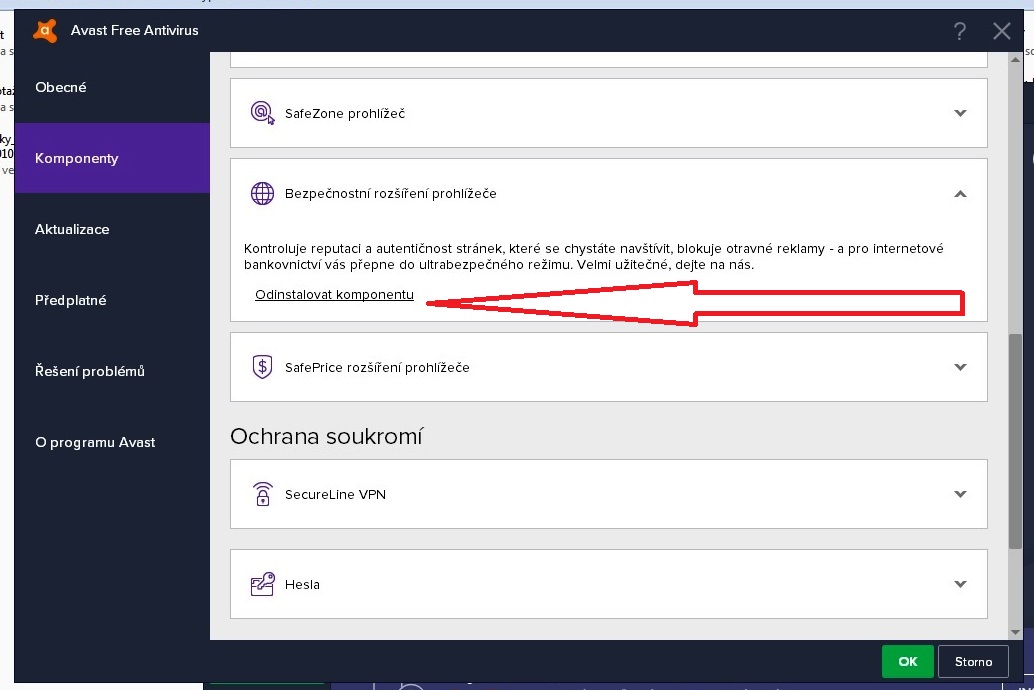Click the Avast Free Antivirus title text
Image resolution: width=1034 pixels, height=690 pixels.
(135, 30)
